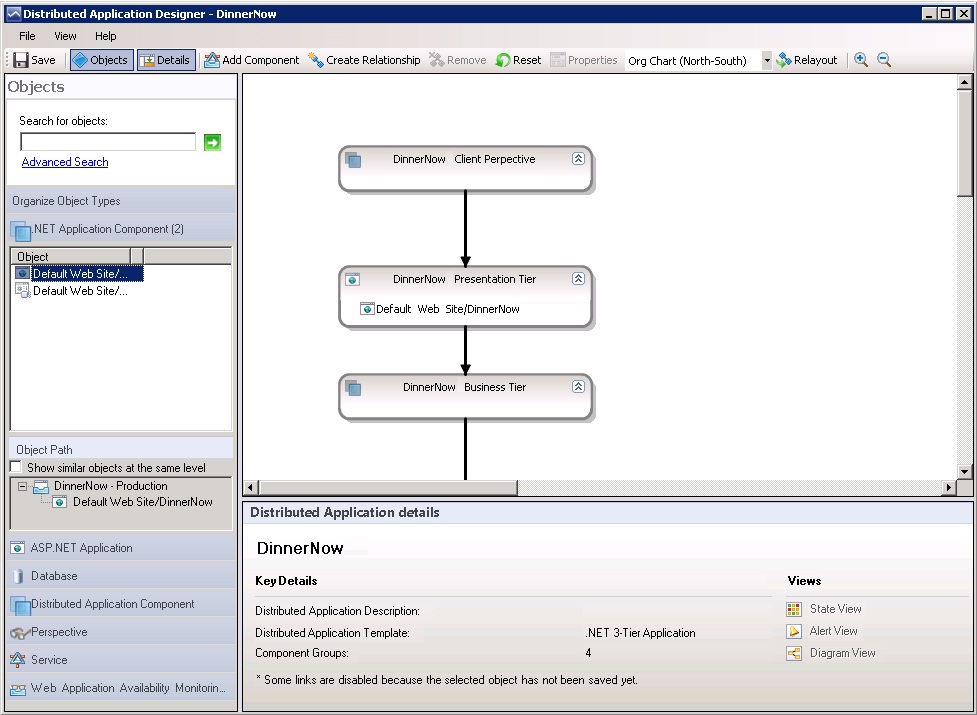Click the Perspective glasses icon
Screen dimensions: 977x715
click(19, 633)
